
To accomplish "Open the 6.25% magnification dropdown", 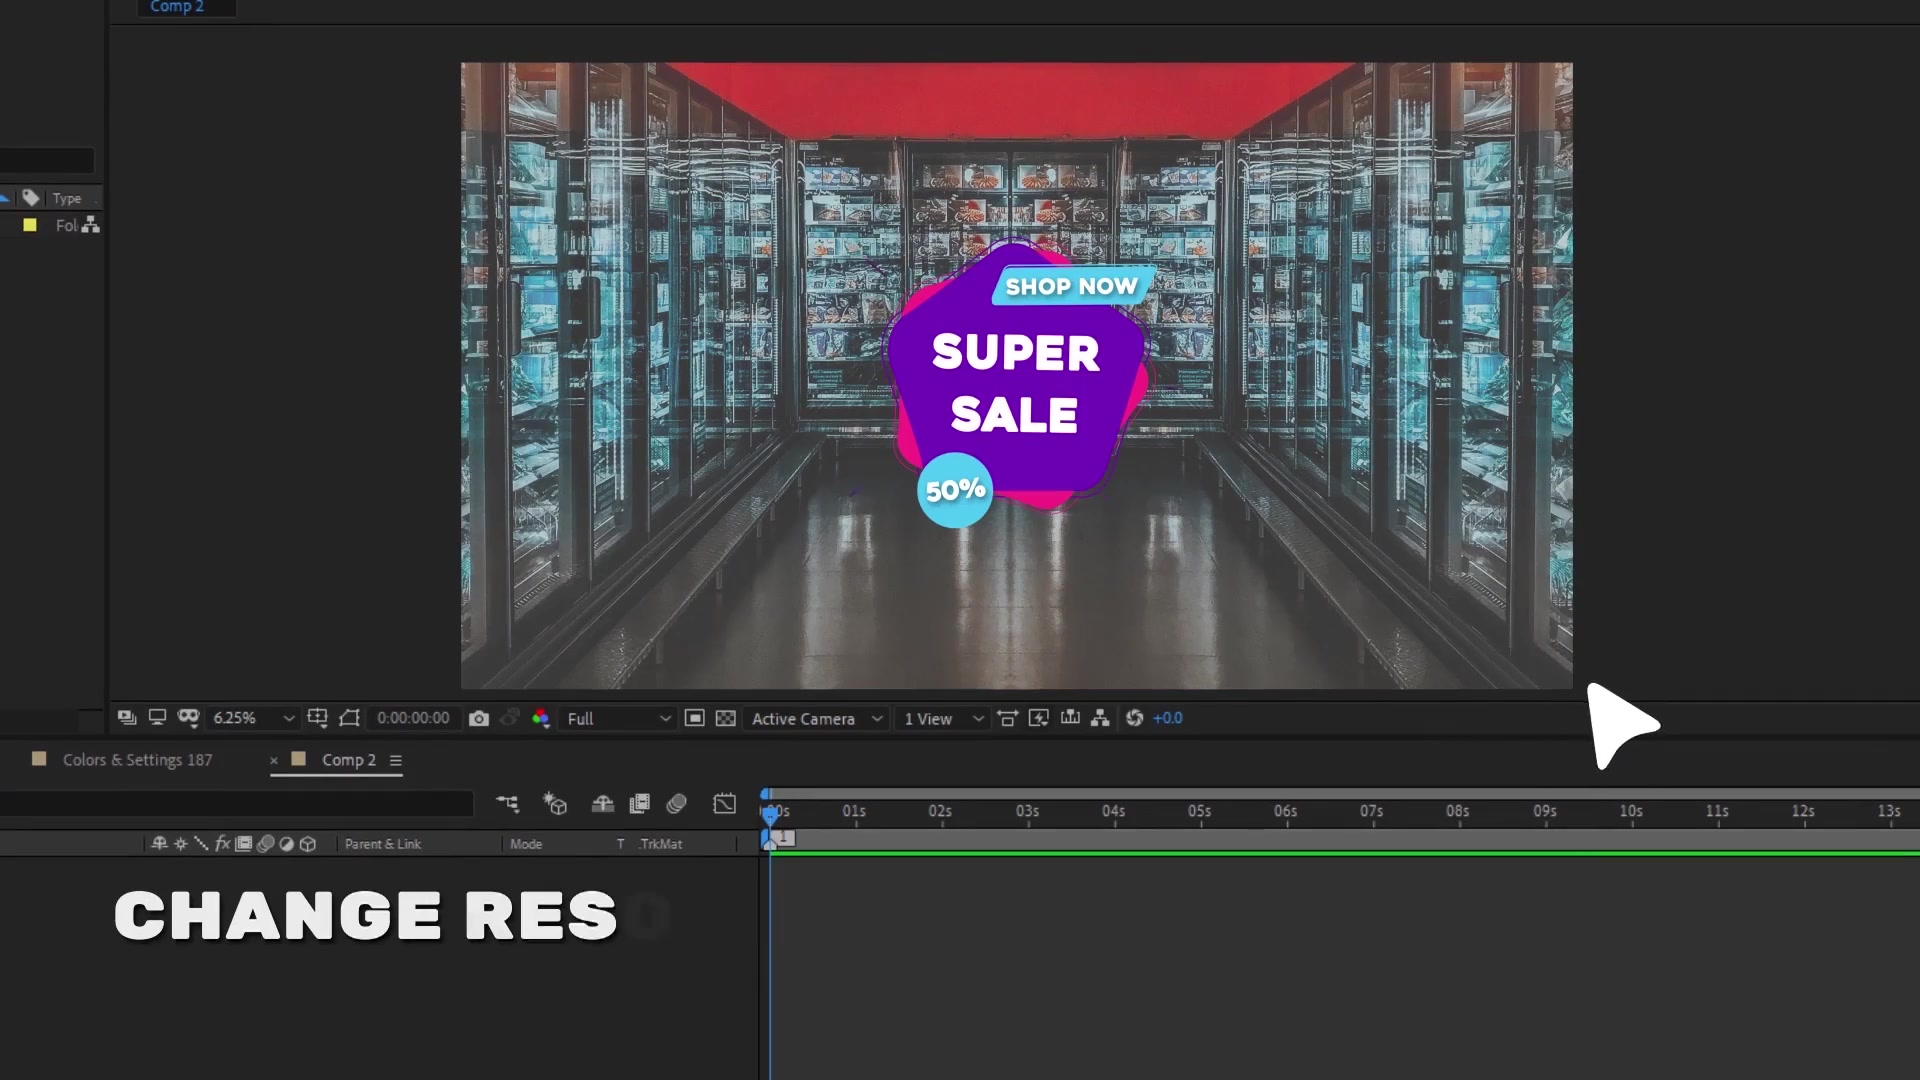I will click(x=254, y=718).
